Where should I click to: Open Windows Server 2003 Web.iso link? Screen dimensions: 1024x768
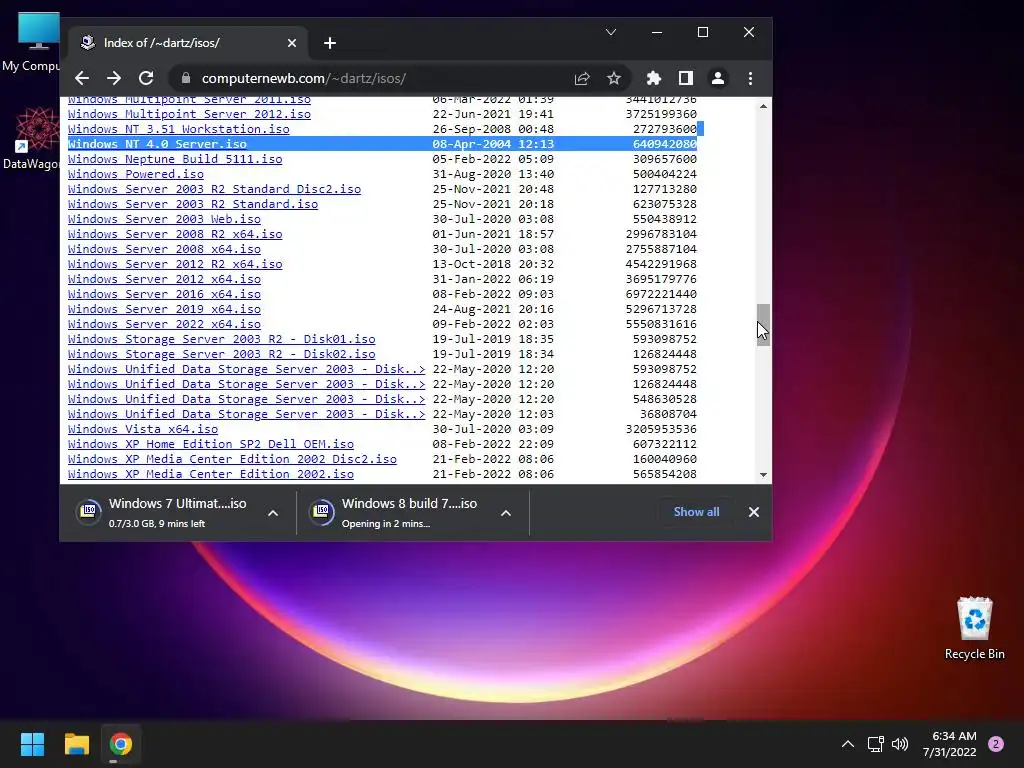tap(164, 219)
